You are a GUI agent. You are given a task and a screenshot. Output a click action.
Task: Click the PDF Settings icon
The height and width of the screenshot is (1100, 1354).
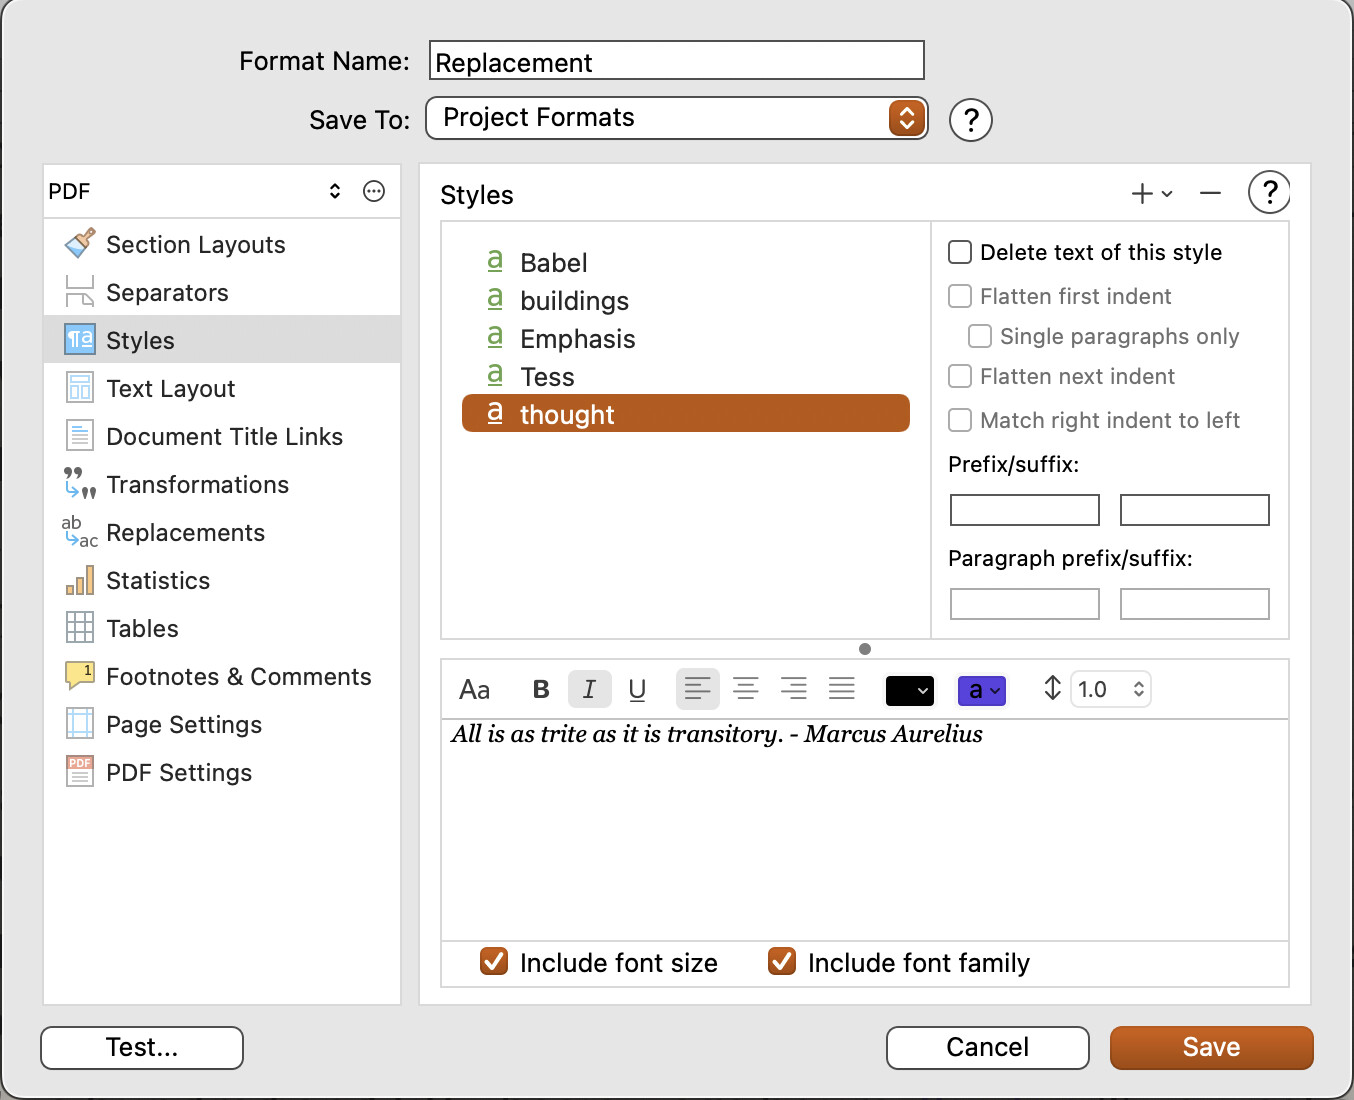(80, 771)
